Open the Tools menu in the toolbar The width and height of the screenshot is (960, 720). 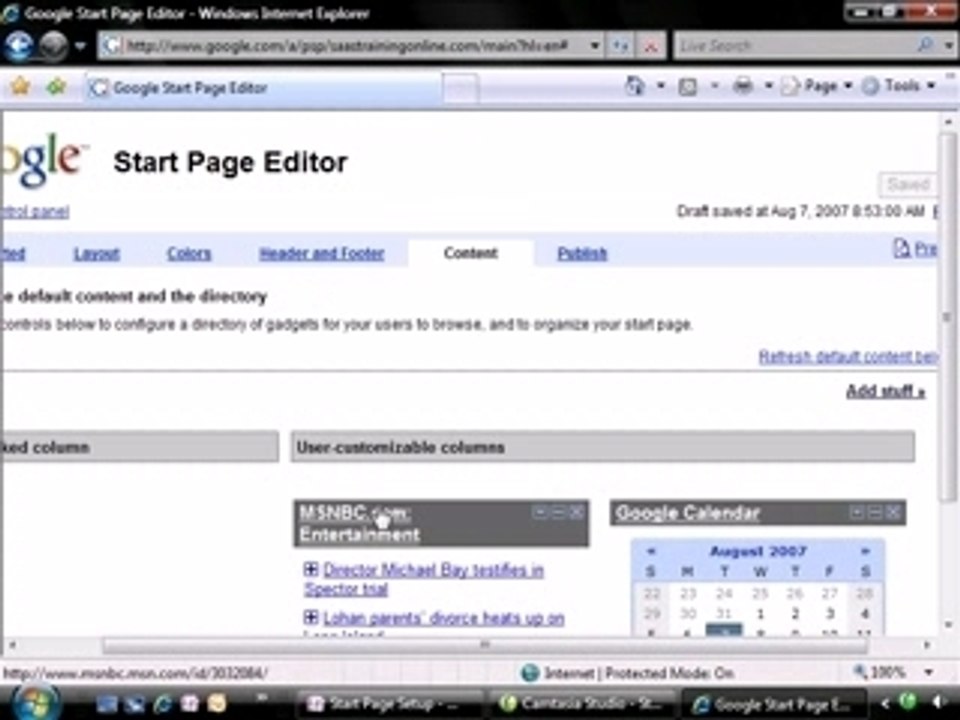899,86
